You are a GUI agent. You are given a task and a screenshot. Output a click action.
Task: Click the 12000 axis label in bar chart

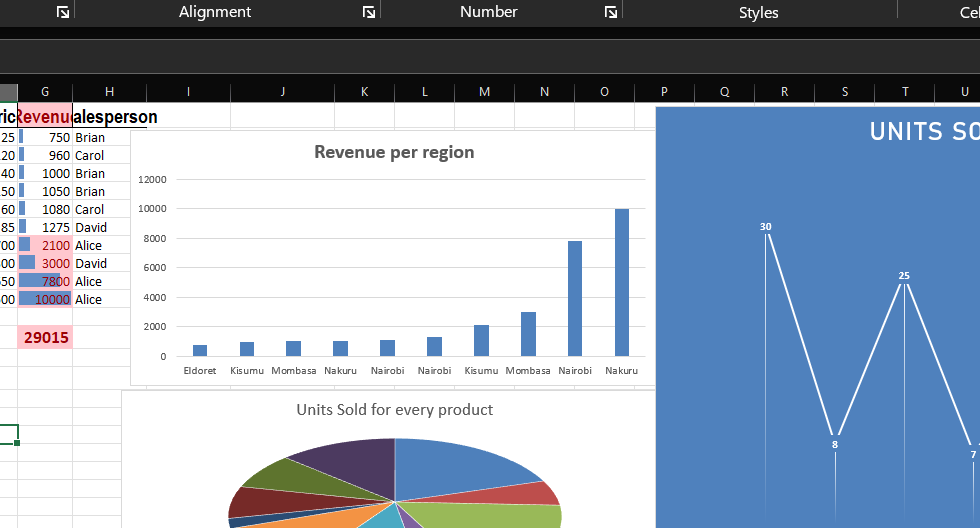click(x=152, y=179)
